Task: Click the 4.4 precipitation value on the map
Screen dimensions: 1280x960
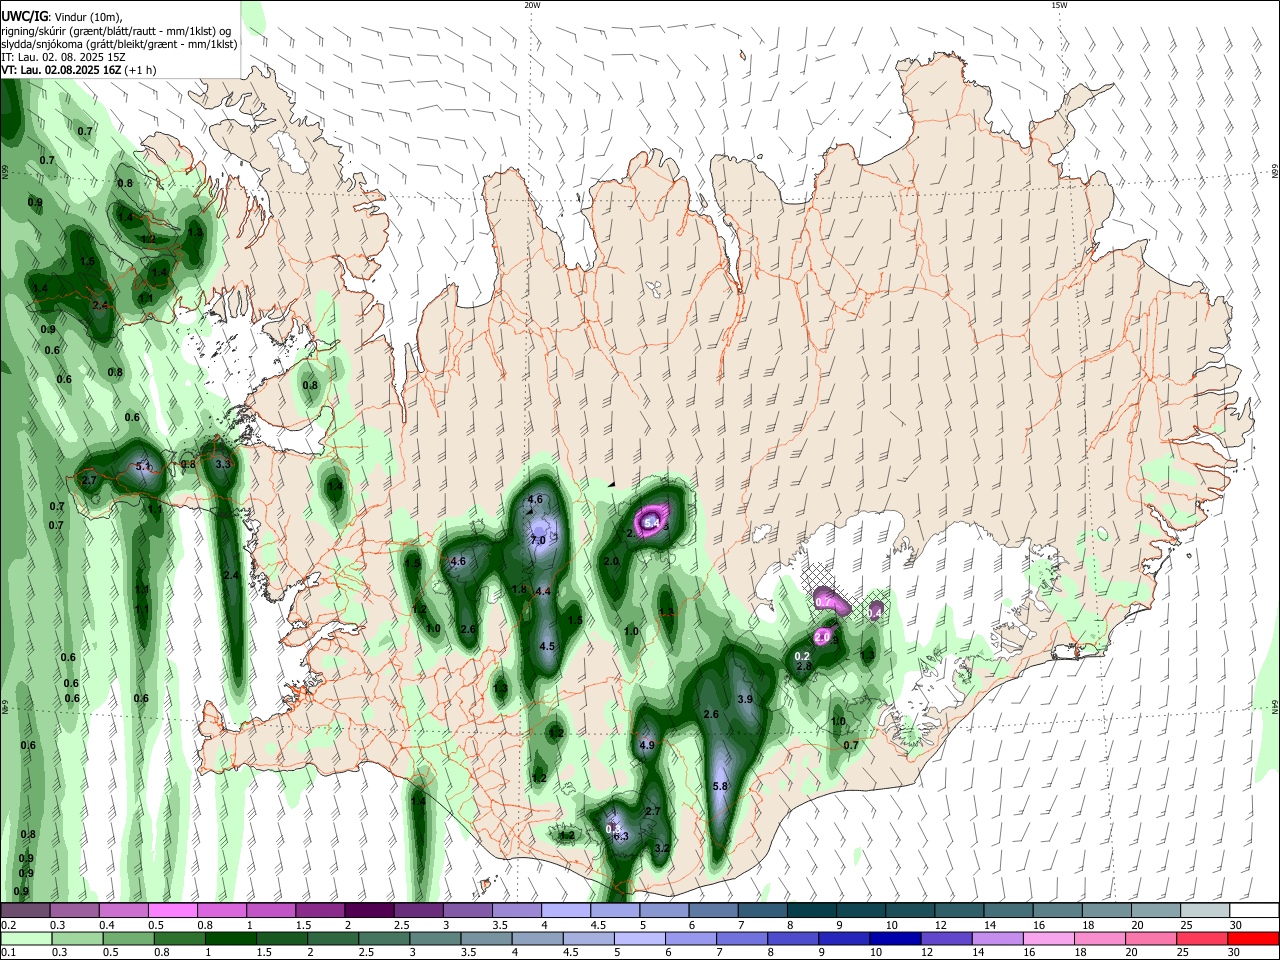Action: [543, 591]
